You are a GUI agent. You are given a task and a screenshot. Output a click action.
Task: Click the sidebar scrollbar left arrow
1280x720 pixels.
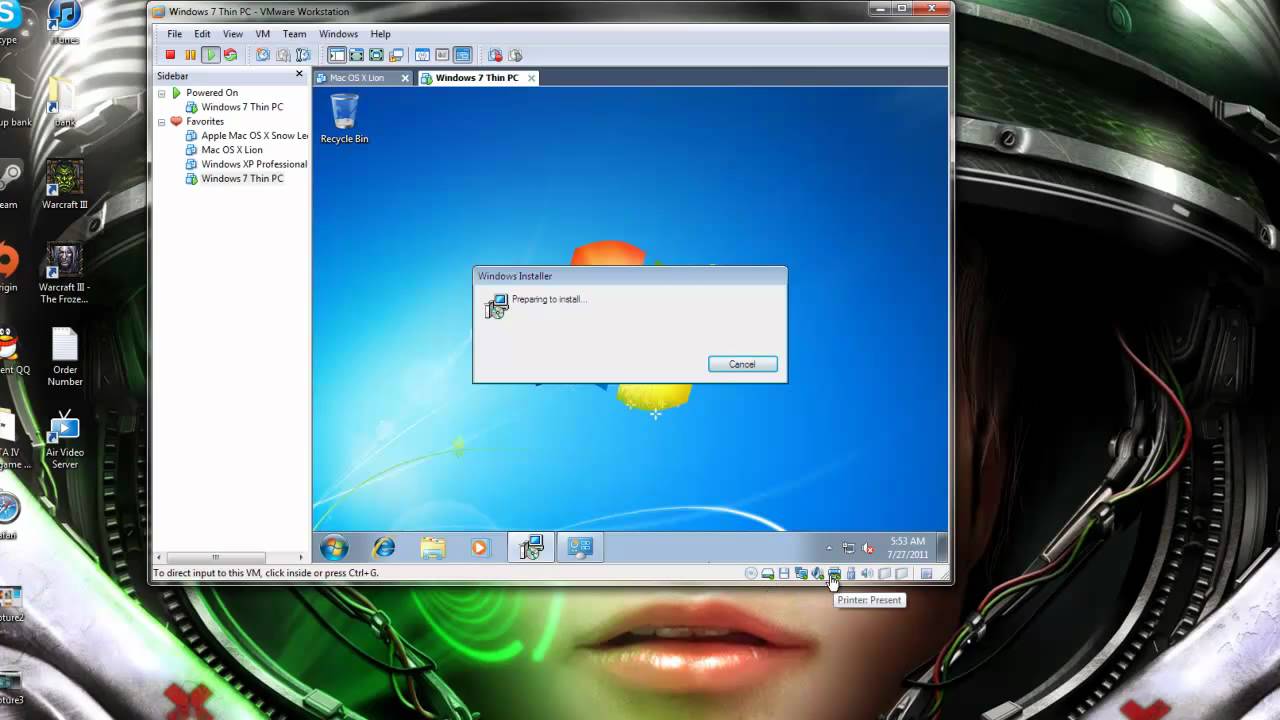(x=158, y=557)
